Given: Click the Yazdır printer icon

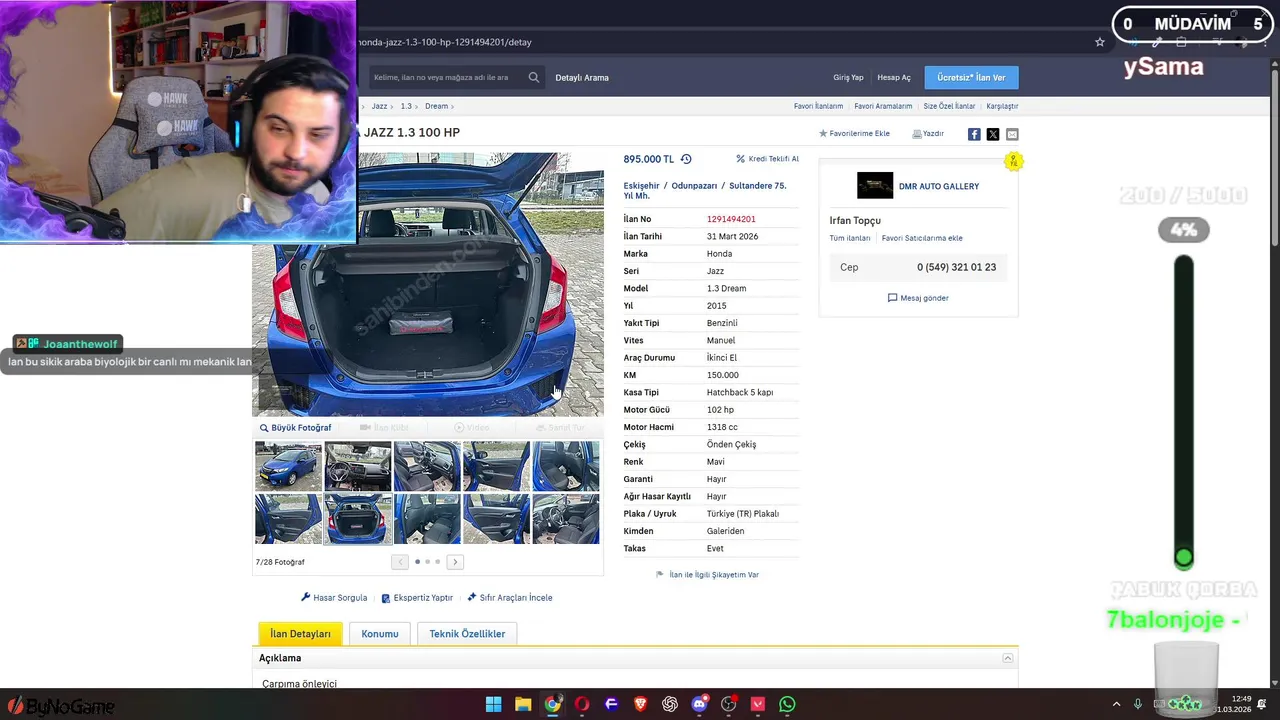Looking at the screenshot, I should [917, 133].
